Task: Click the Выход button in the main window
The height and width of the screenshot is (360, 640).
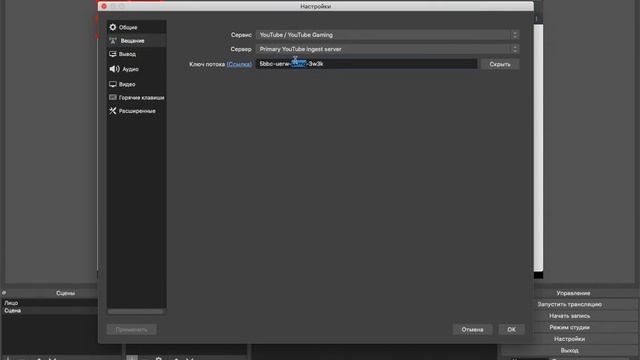Action: coord(569,350)
